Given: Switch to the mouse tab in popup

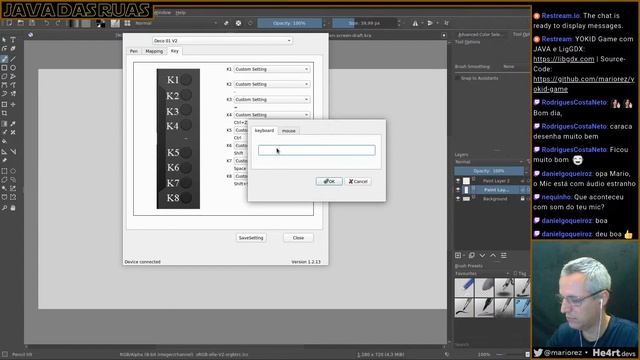Looking at the screenshot, I should tap(289, 131).
